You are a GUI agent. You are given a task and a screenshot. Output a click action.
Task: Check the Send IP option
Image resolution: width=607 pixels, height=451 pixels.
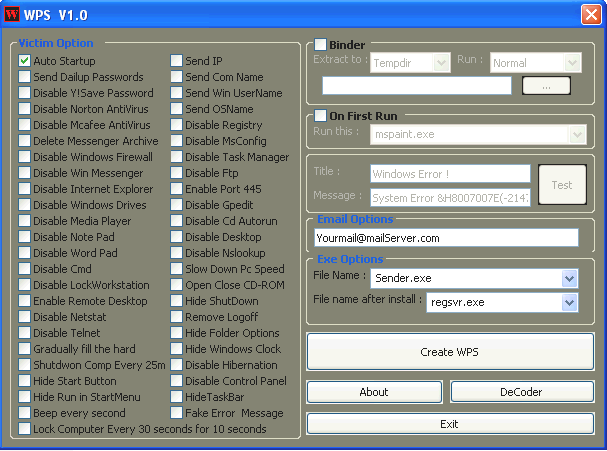(x=176, y=61)
